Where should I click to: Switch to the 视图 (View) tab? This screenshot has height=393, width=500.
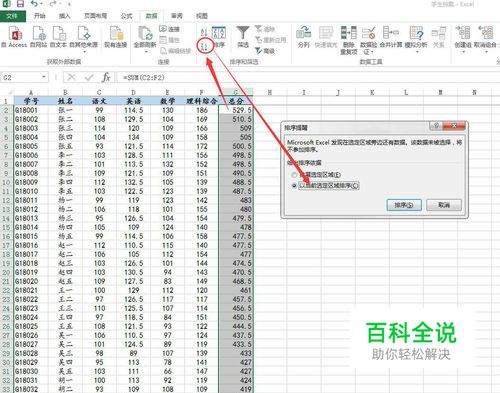(x=202, y=16)
